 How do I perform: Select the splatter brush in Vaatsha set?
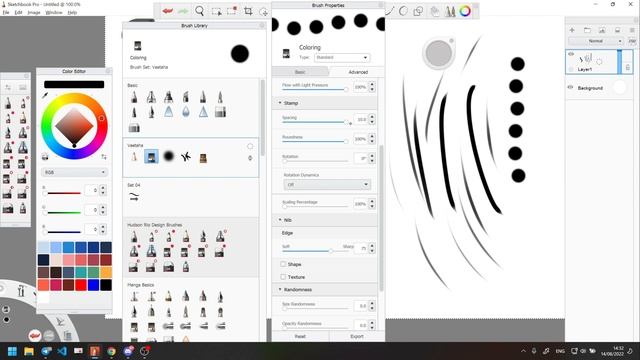186,157
